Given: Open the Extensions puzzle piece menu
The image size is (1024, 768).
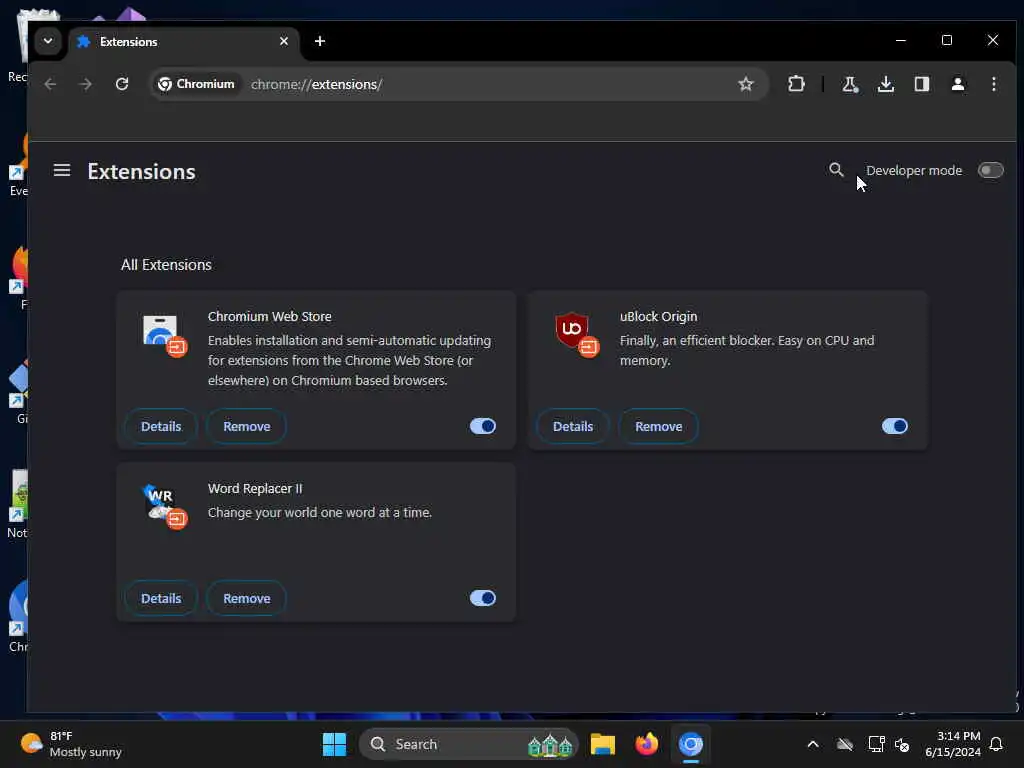Looking at the screenshot, I should pyautogui.click(x=796, y=84).
